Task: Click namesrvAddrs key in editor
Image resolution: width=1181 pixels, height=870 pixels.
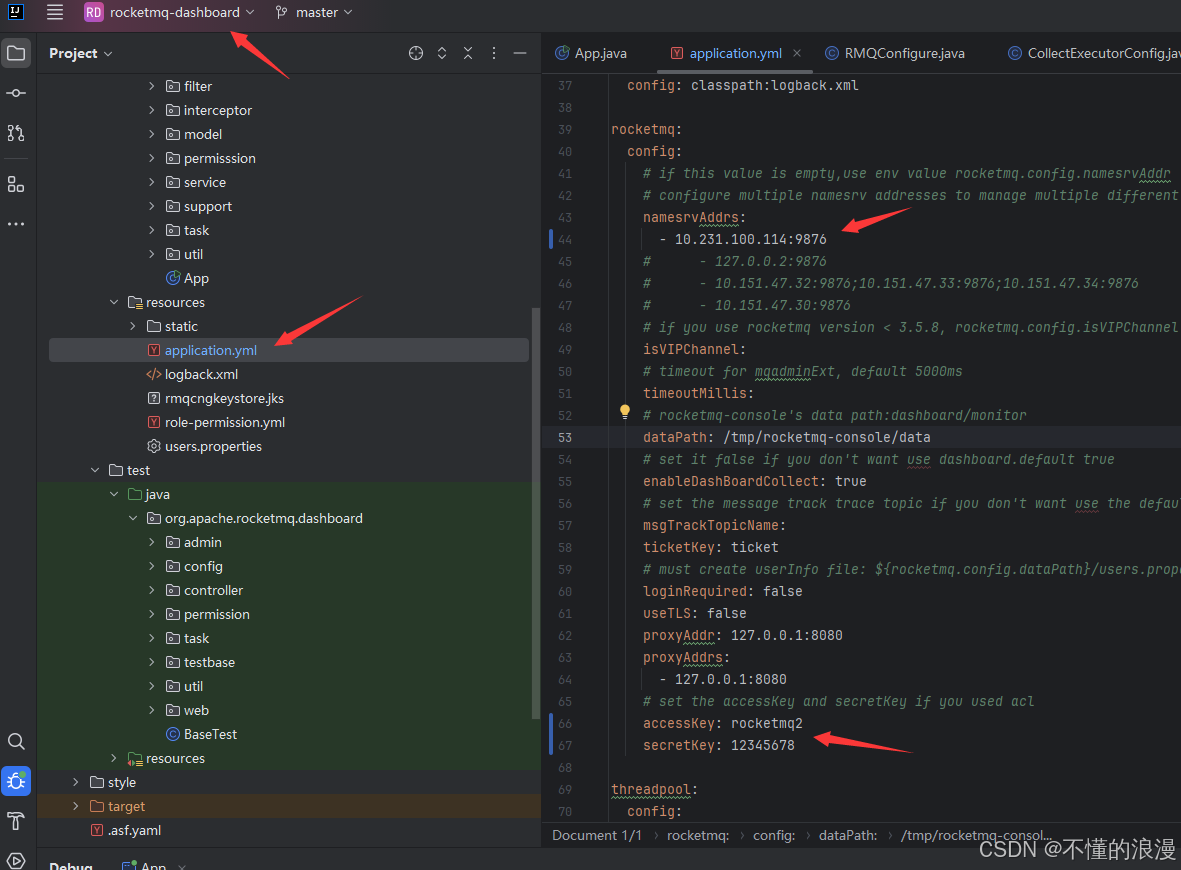Action: [x=691, y=218]
